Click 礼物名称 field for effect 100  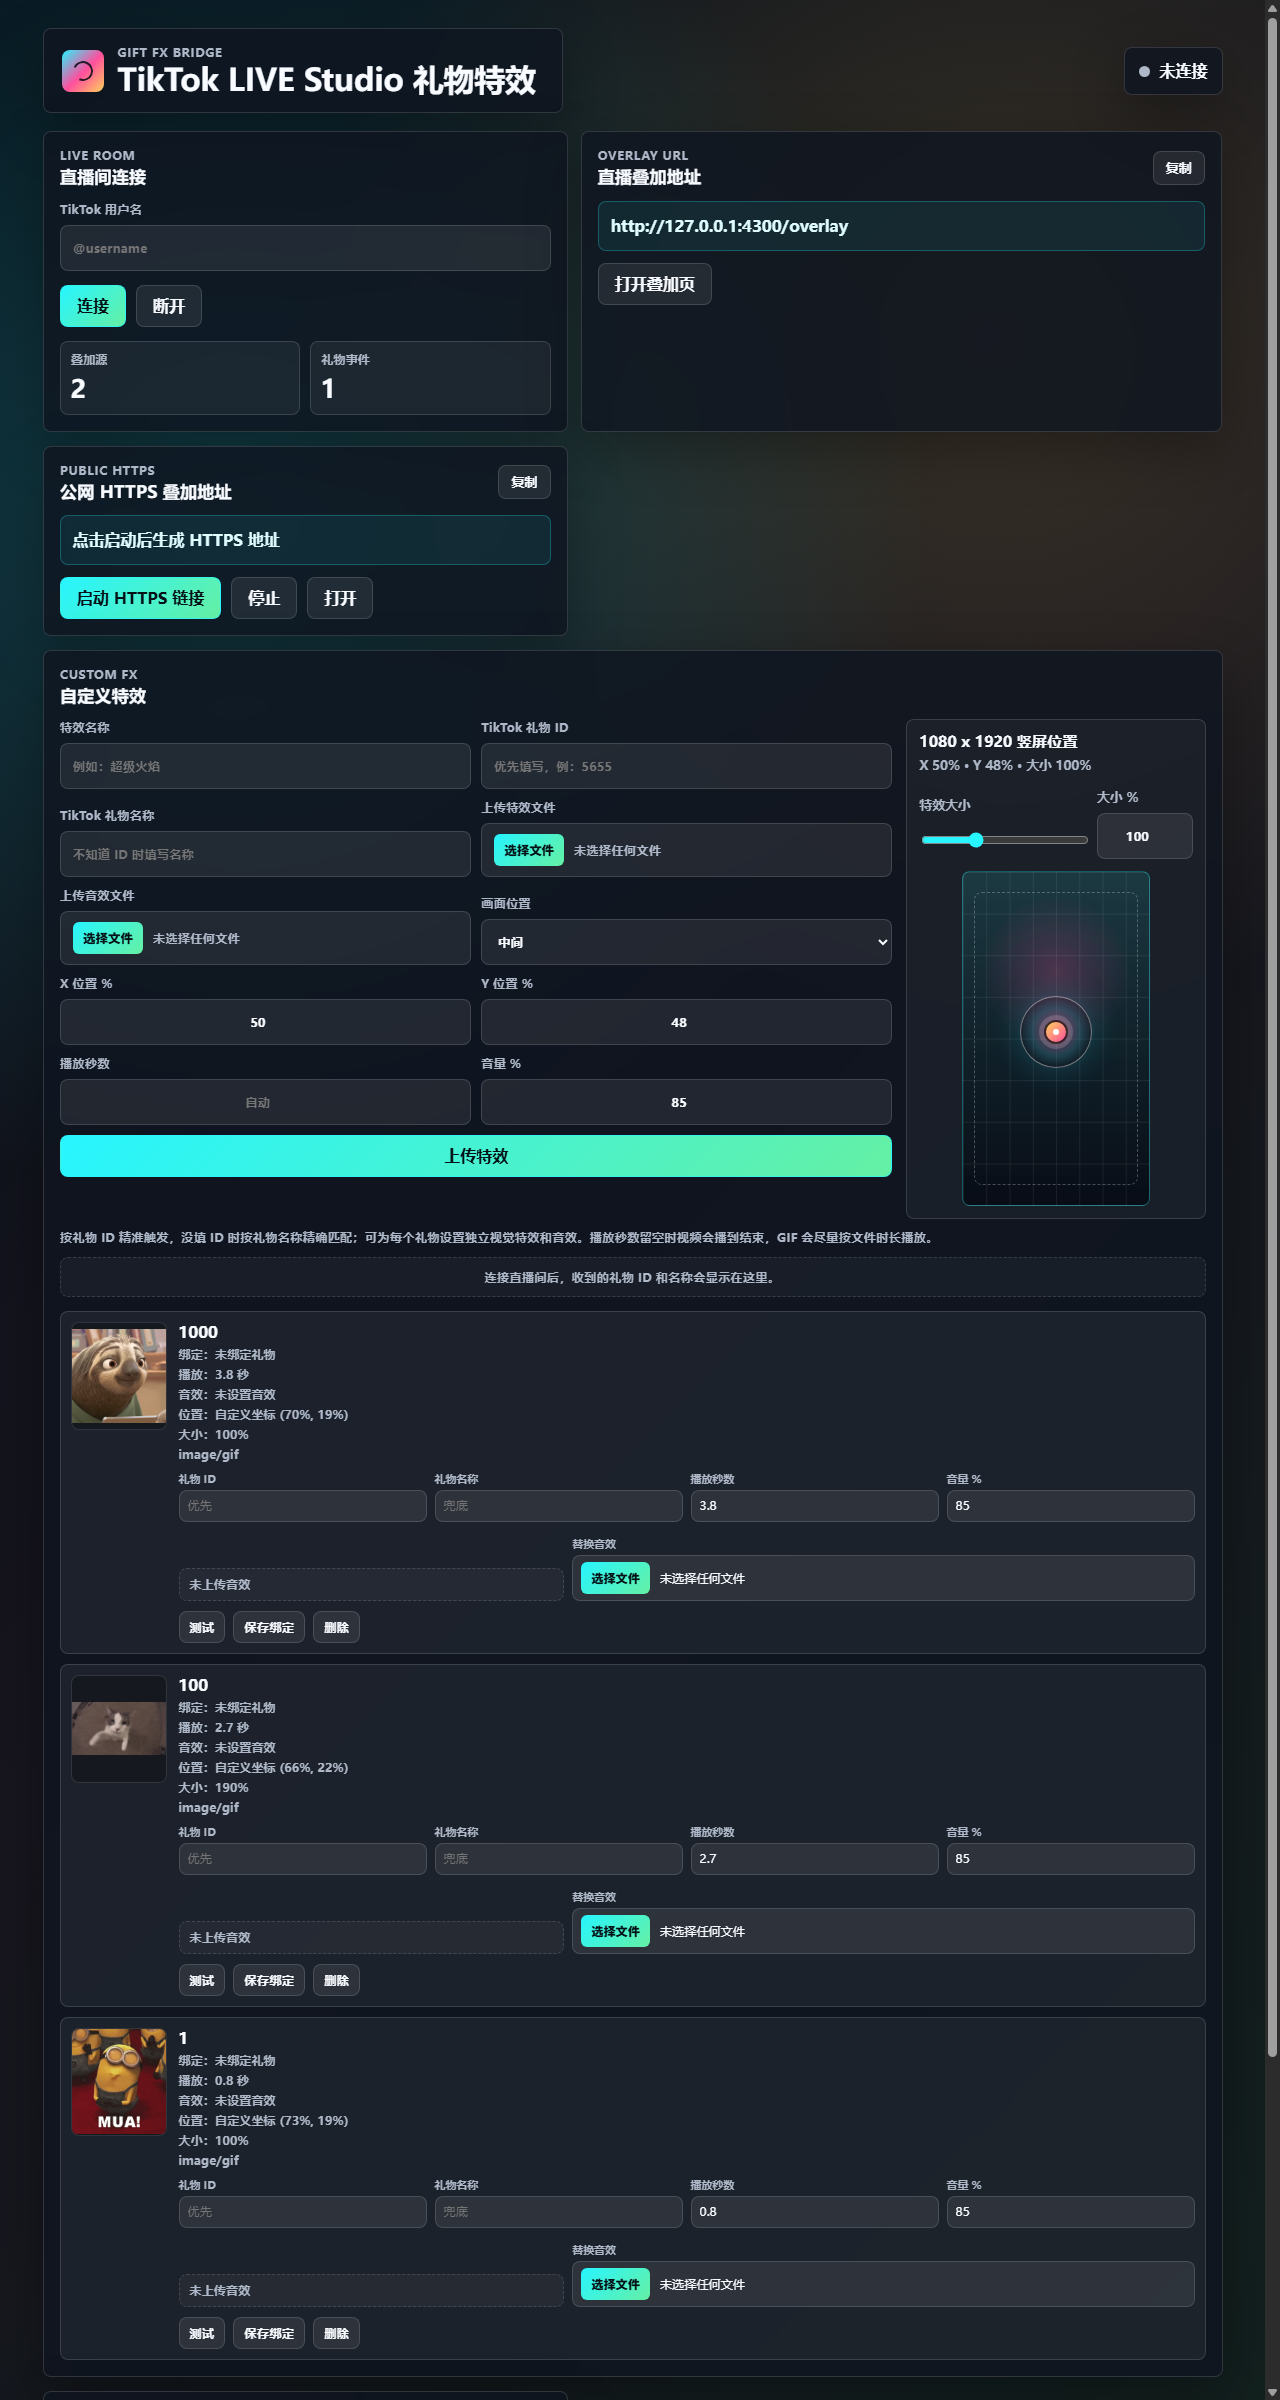[x=559, y=1859]
